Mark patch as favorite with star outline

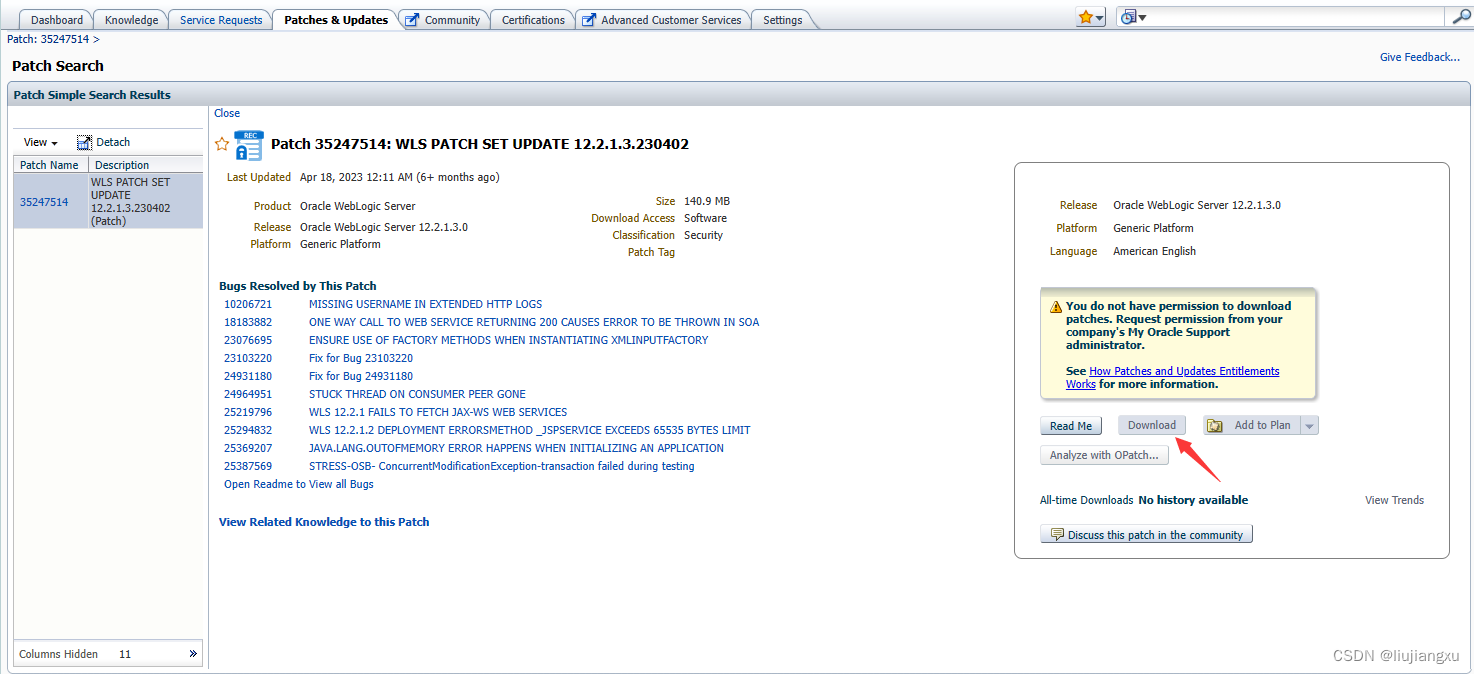[x=222, y=144]
